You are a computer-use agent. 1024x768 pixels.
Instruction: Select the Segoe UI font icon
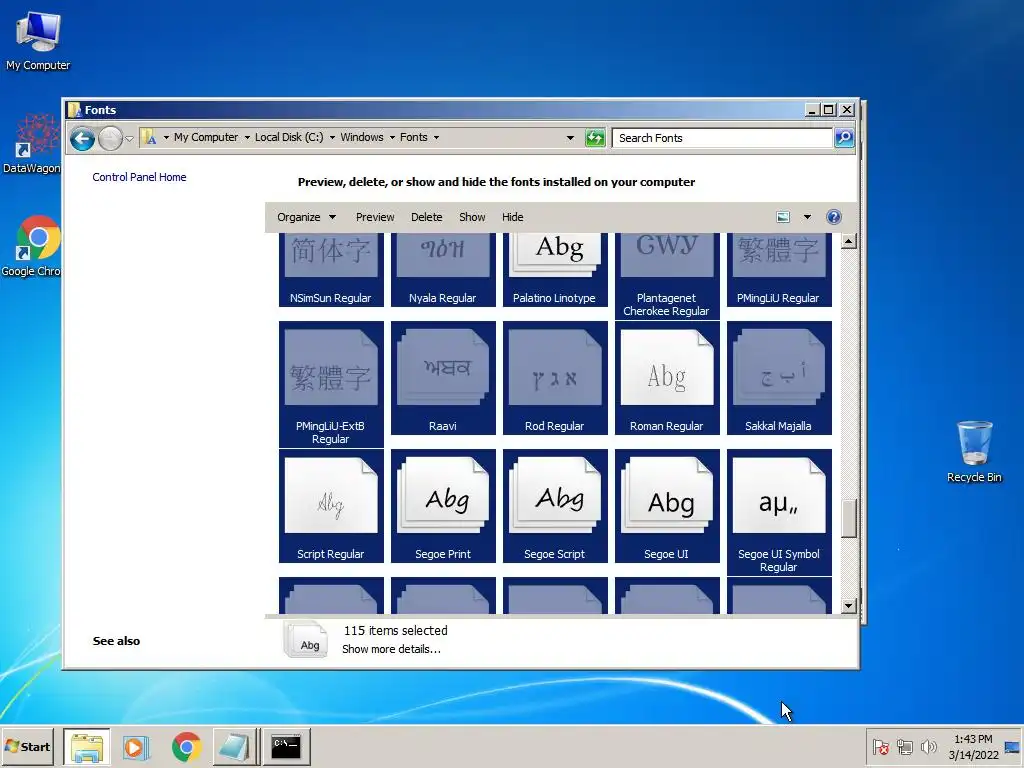667,505
